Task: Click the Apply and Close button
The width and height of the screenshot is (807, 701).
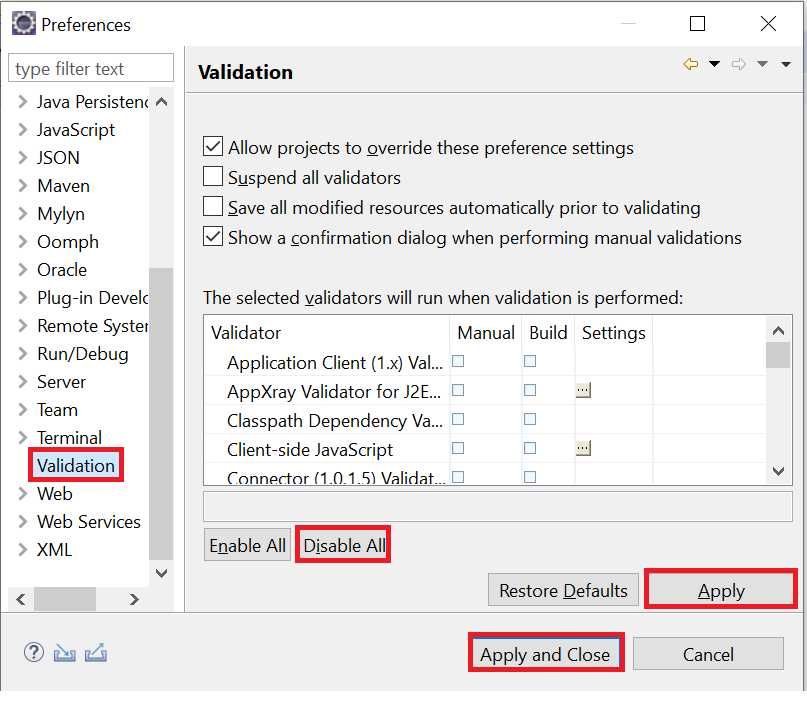Action: 546,653
